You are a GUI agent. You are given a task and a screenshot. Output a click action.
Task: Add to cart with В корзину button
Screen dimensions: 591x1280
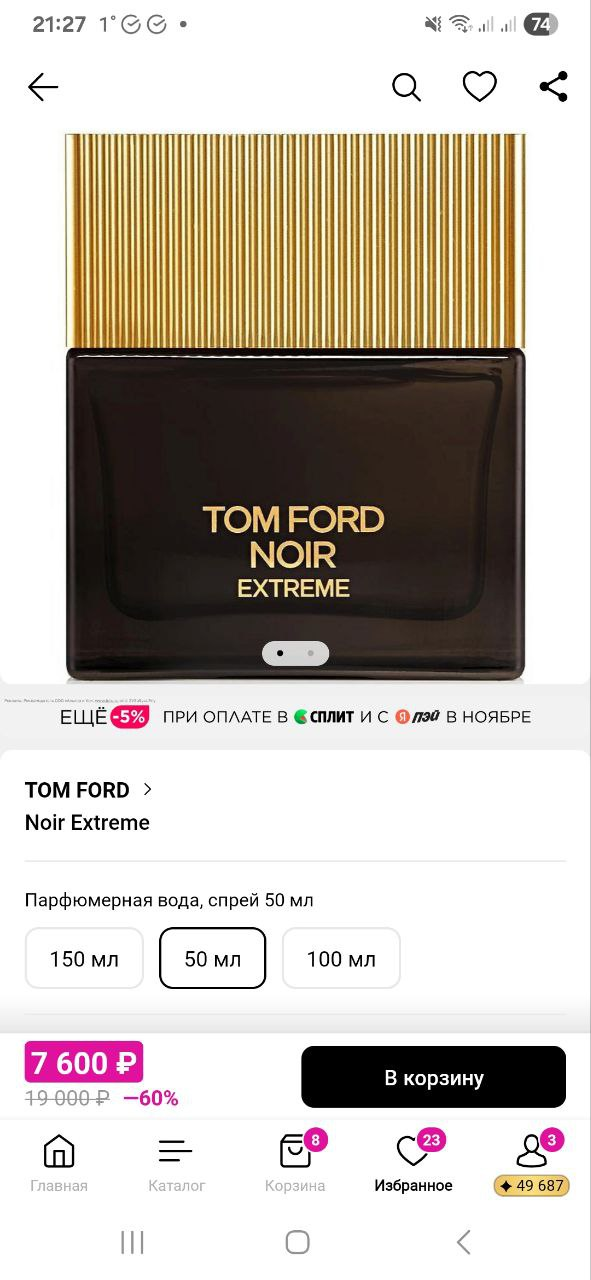(434, 1078)
